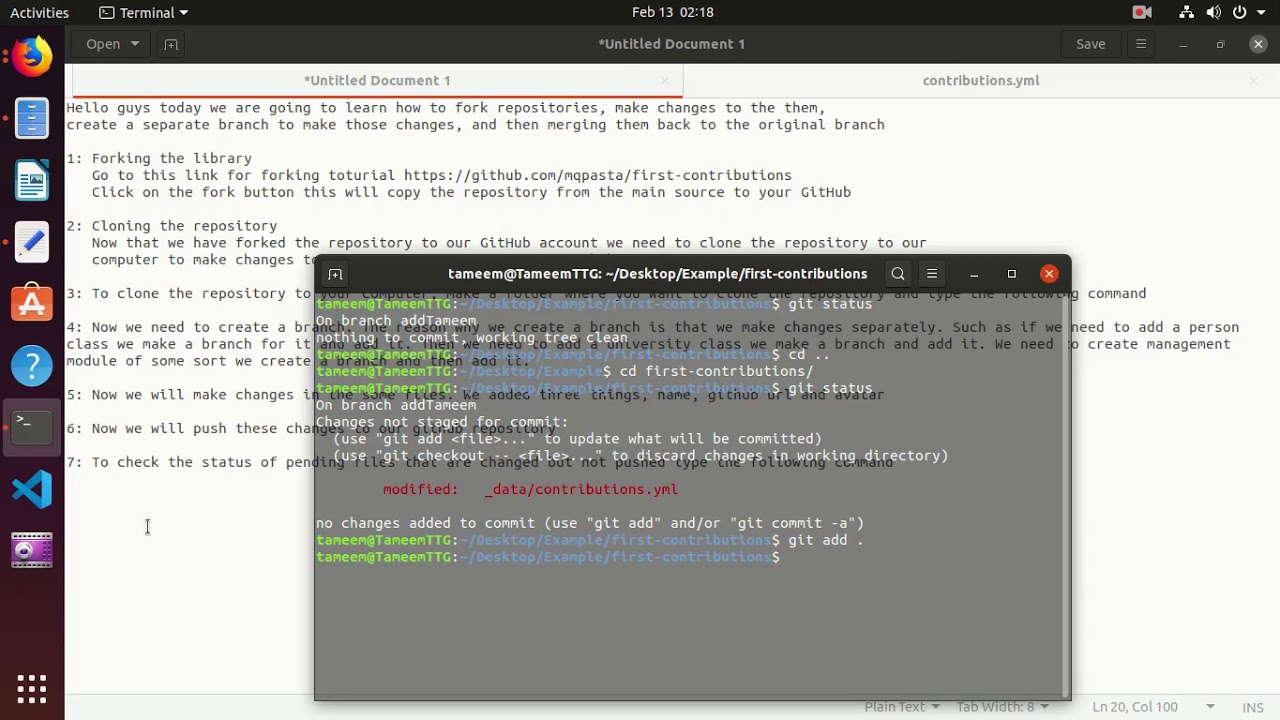Click the terminal new tab icon

(x=335, y=274)
